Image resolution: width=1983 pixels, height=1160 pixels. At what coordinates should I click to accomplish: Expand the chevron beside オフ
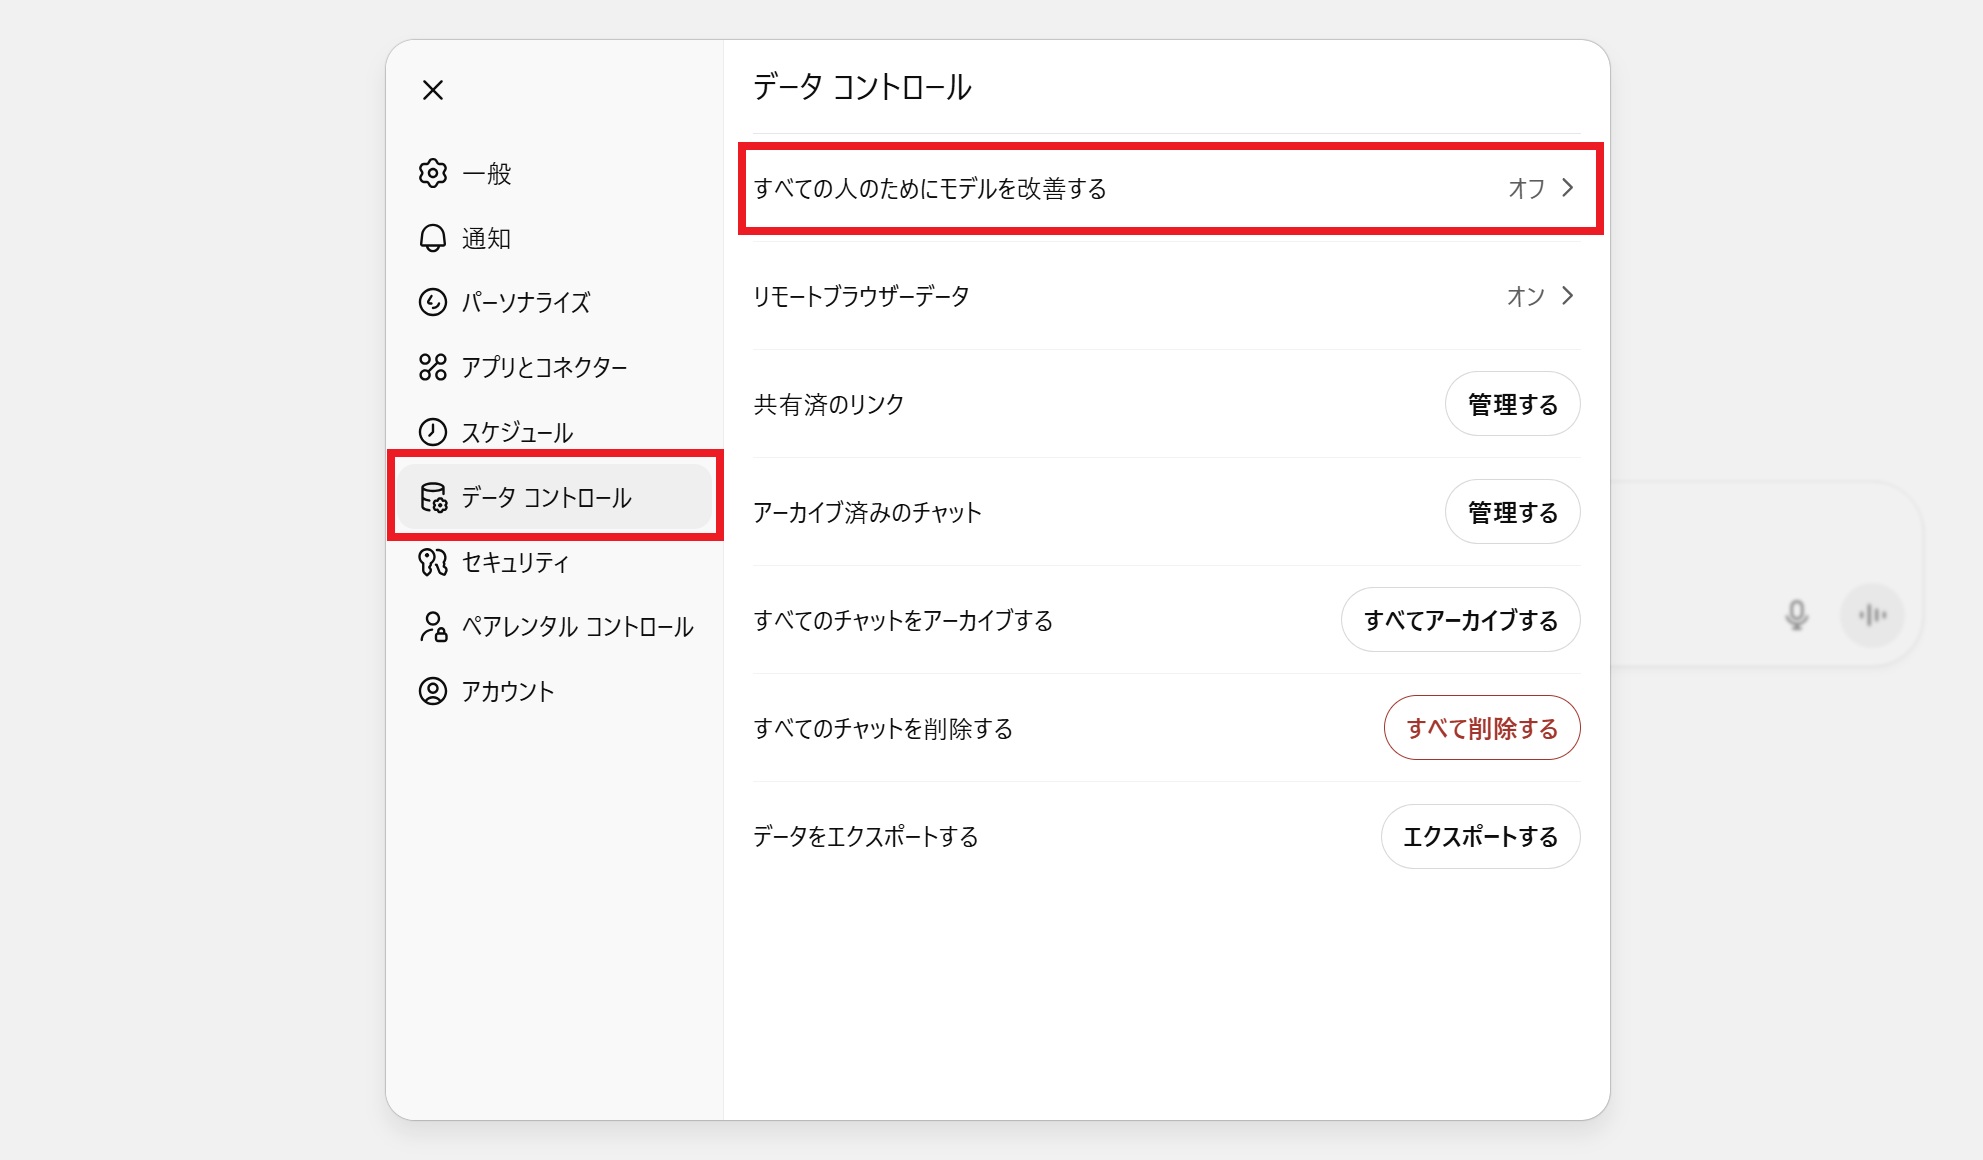[1567, 188]
